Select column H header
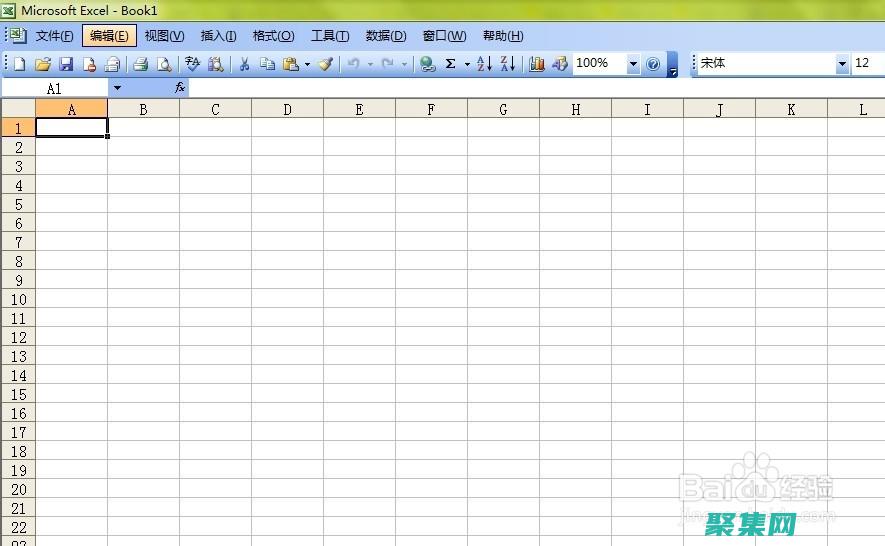Viewport: 885px width, 546px height. pyautogui.click(x=575, y=109)
